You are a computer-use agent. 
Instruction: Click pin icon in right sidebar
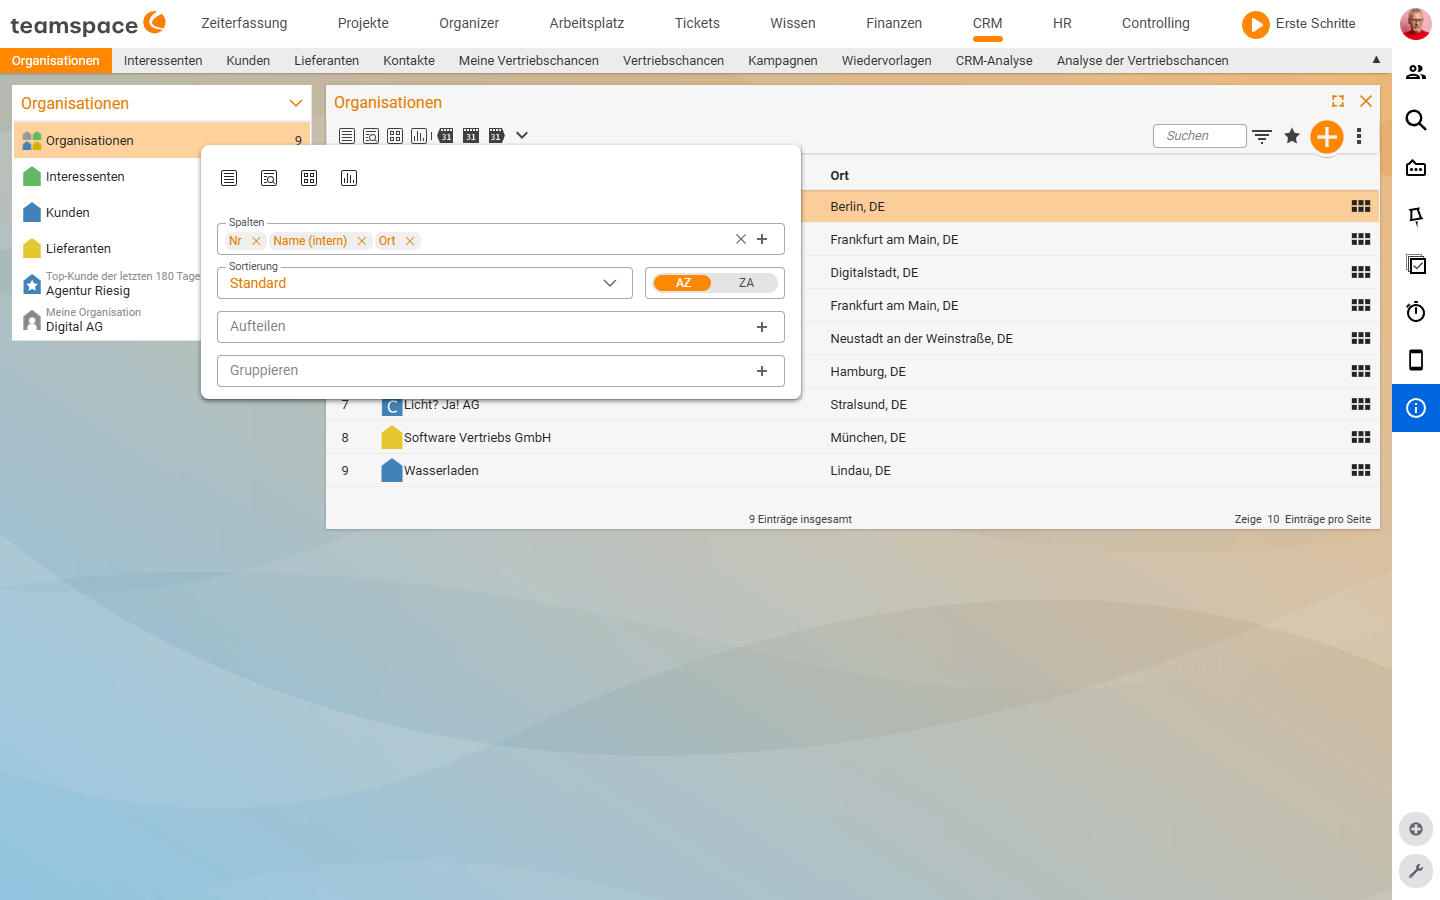[1416, 216]
